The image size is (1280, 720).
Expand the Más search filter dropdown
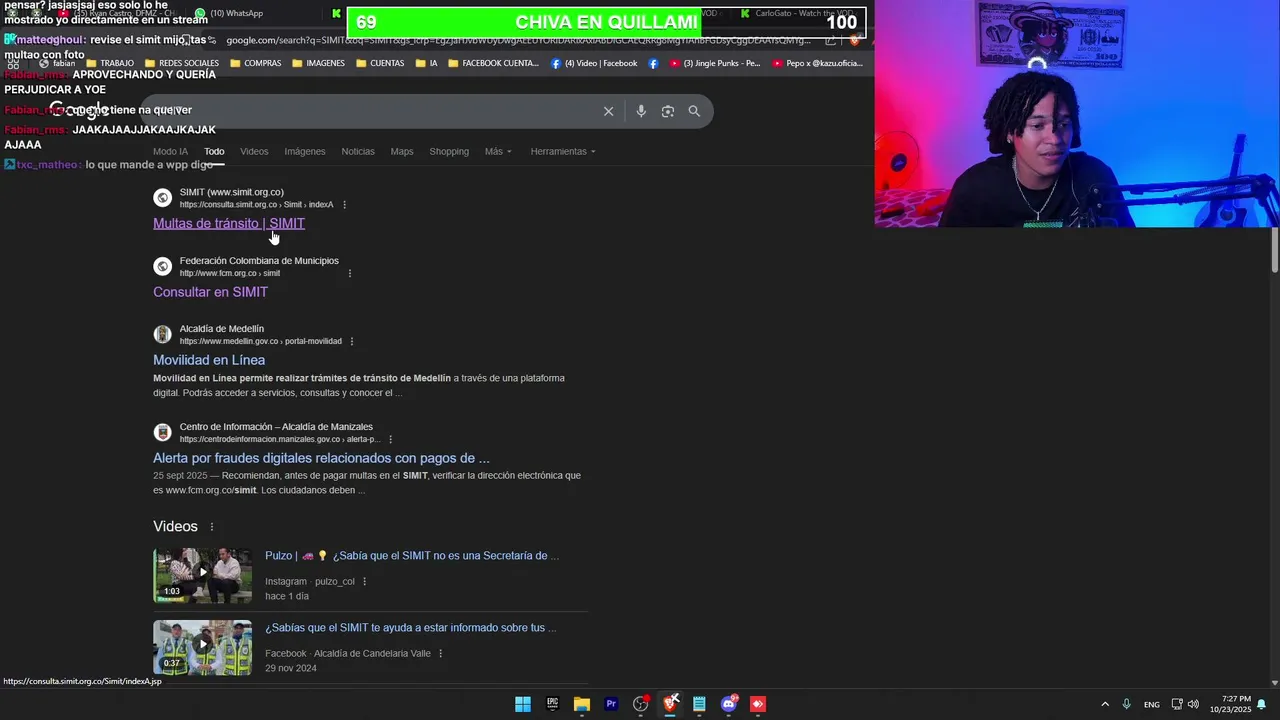pos(498,152)
